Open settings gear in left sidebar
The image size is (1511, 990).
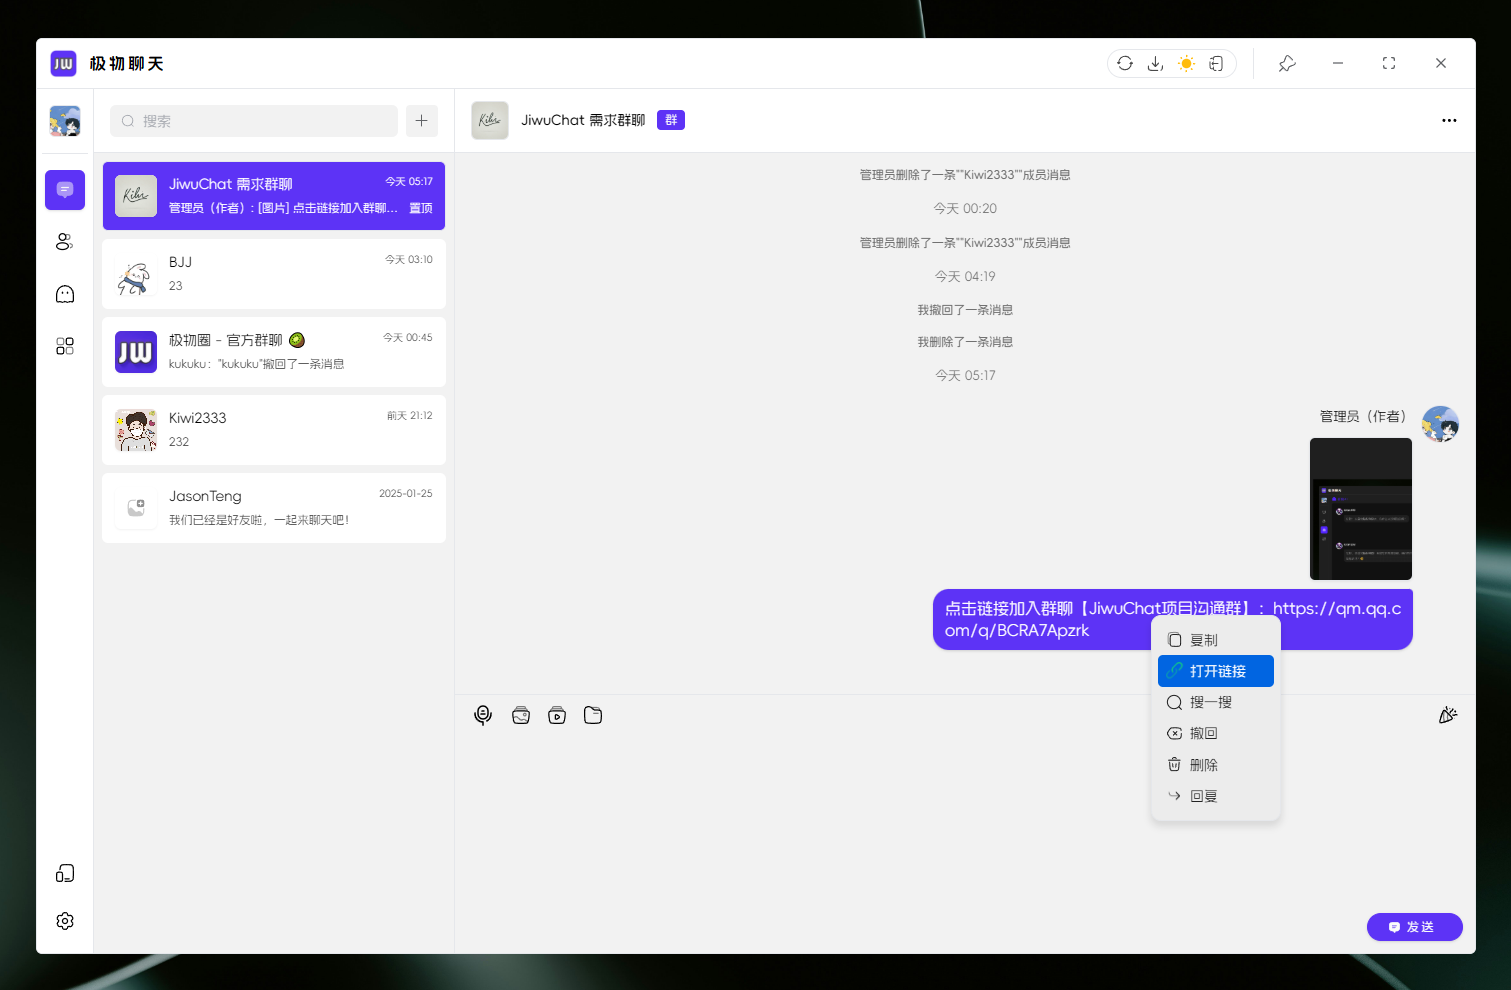coord(65,921)
